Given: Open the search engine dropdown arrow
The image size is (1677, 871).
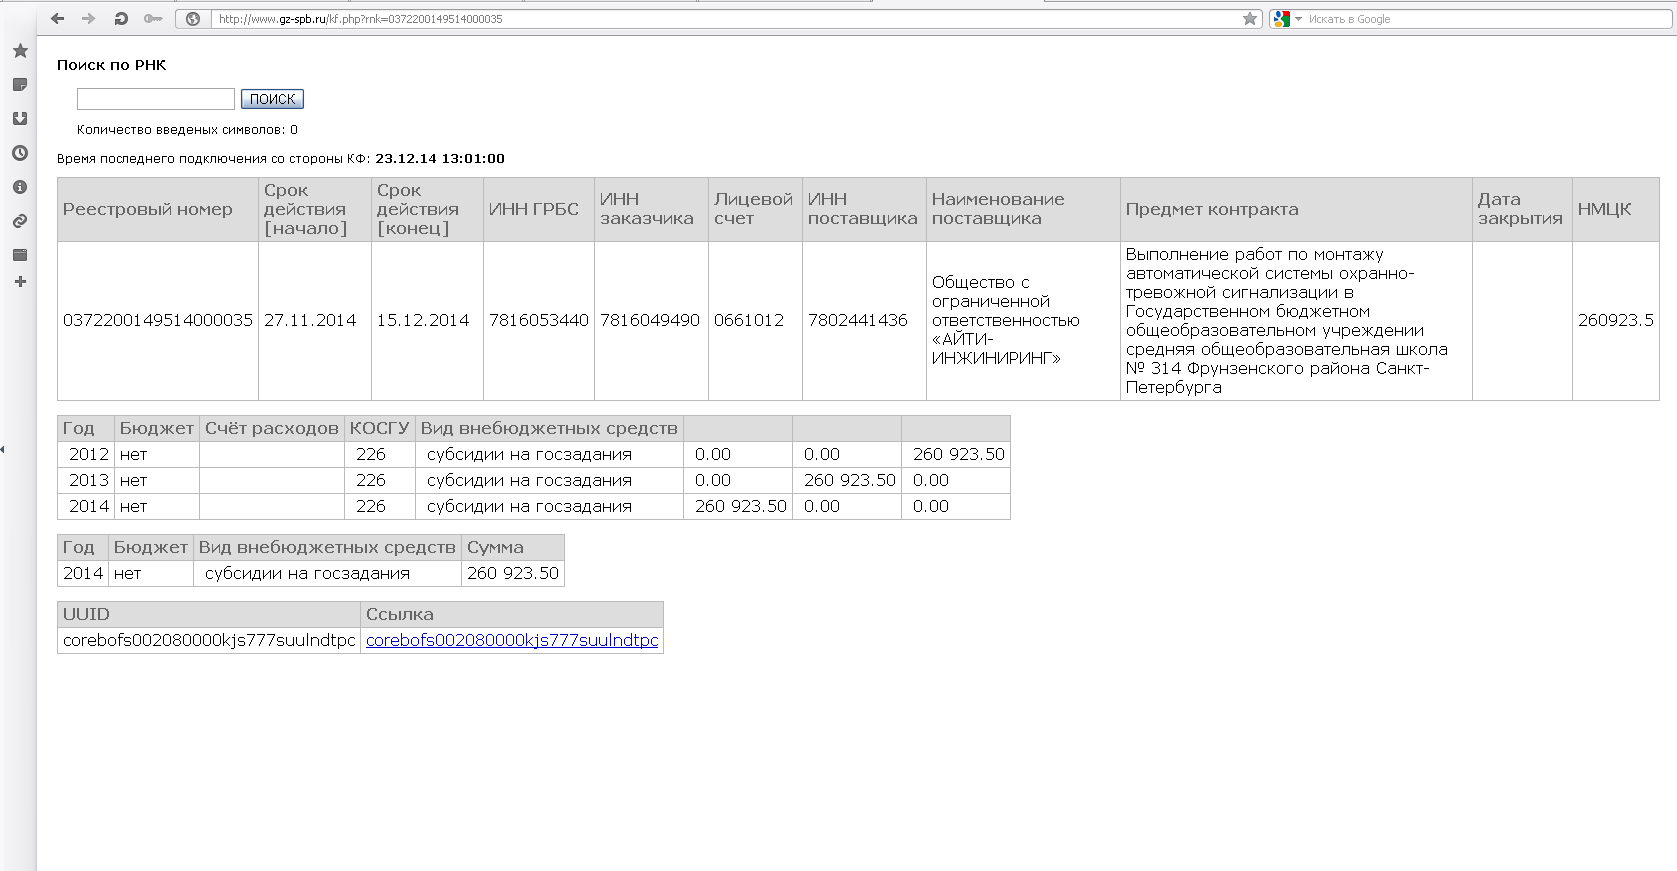Looking at the screenshot, I should click(x=1298, y=19).
